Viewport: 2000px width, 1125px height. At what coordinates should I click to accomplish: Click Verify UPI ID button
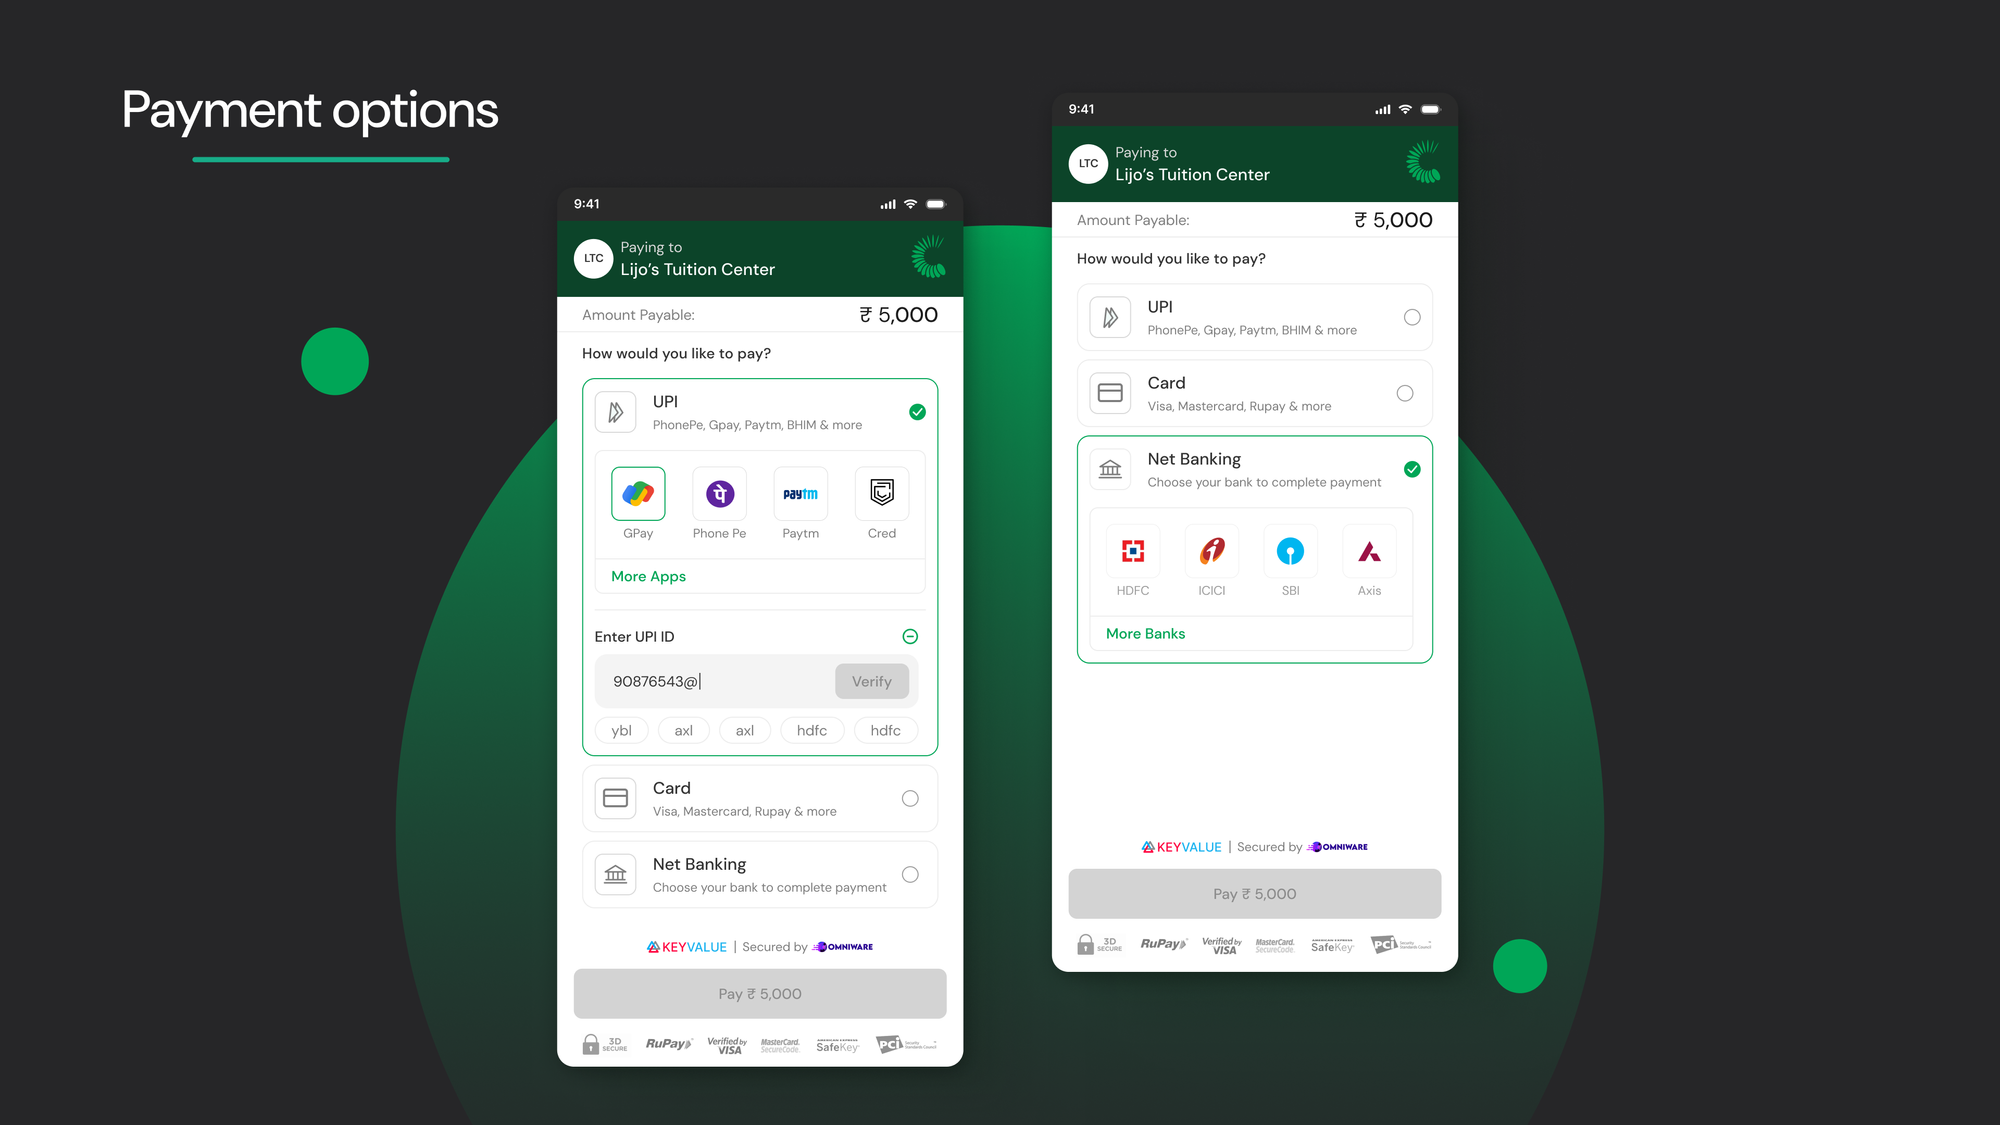coord(872,681)
